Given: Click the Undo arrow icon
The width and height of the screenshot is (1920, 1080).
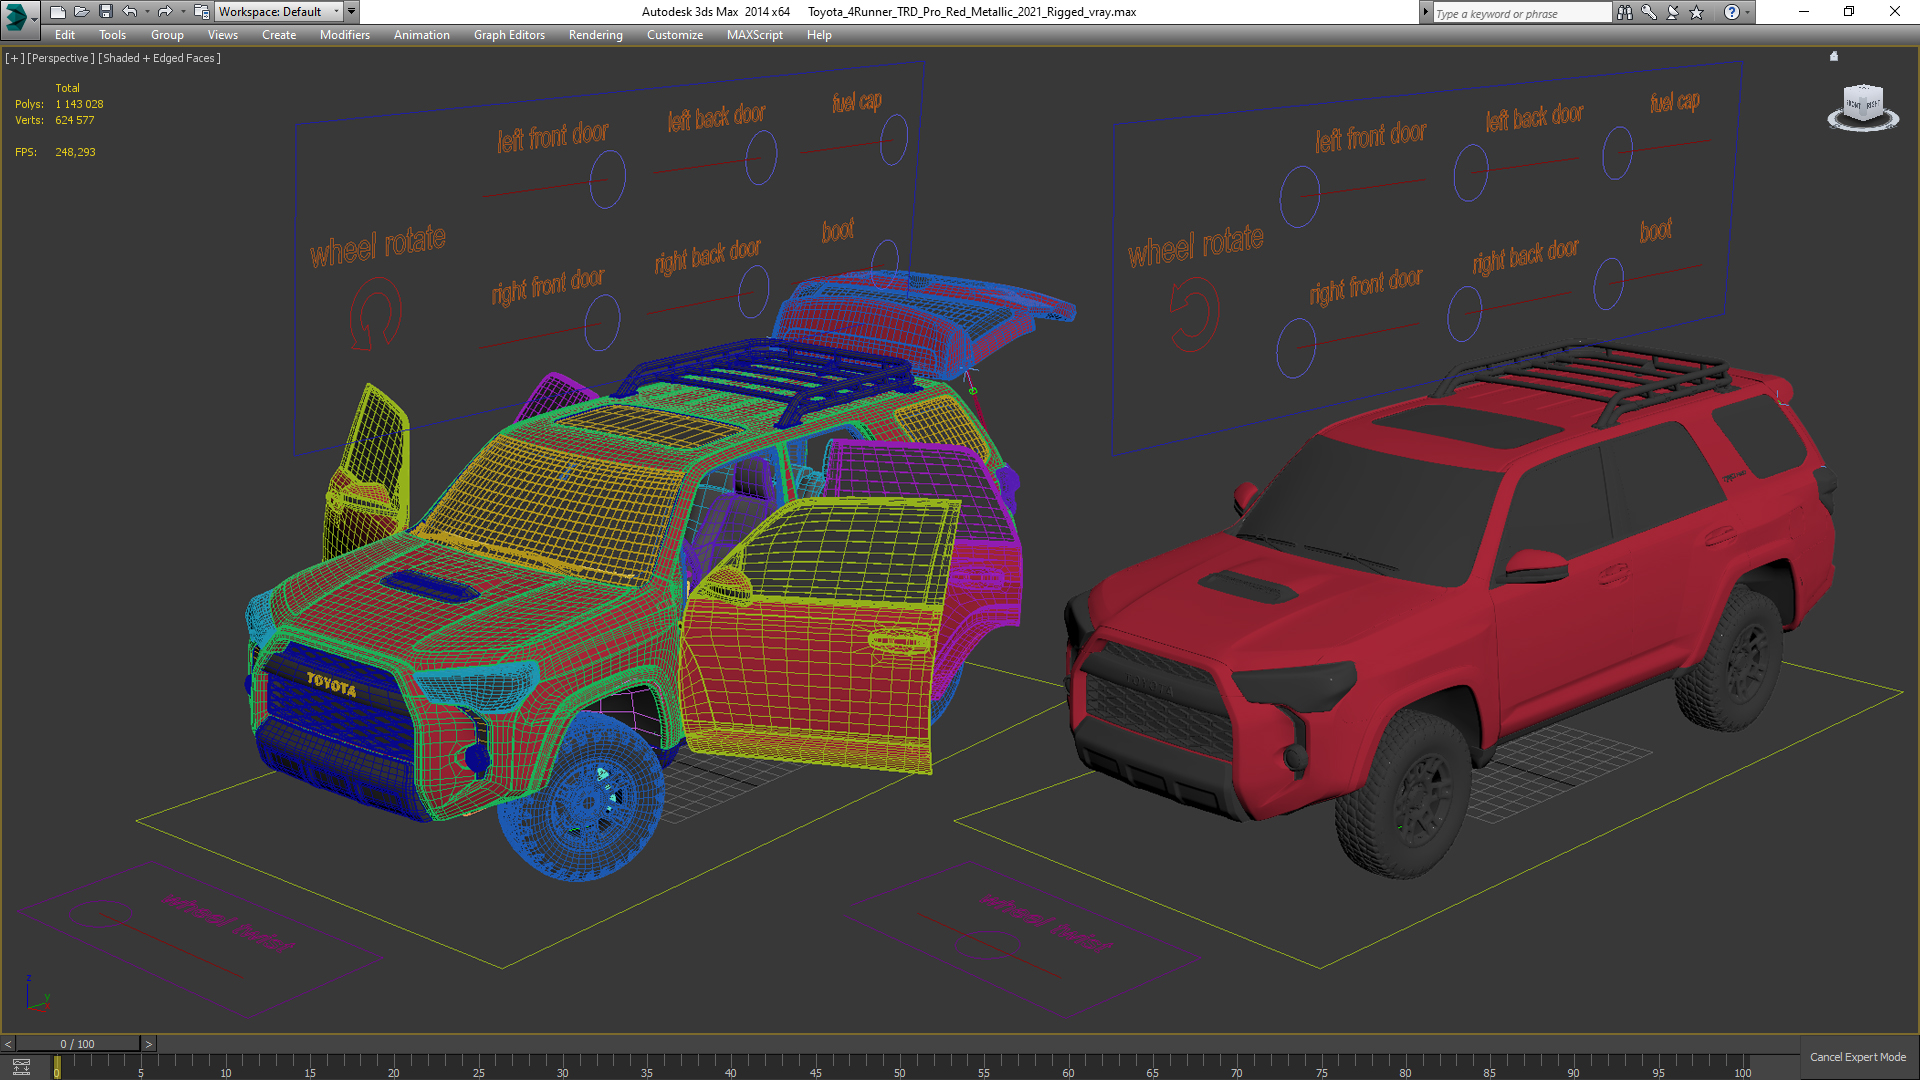Looking at the screenshot, I should pos(130,12).
